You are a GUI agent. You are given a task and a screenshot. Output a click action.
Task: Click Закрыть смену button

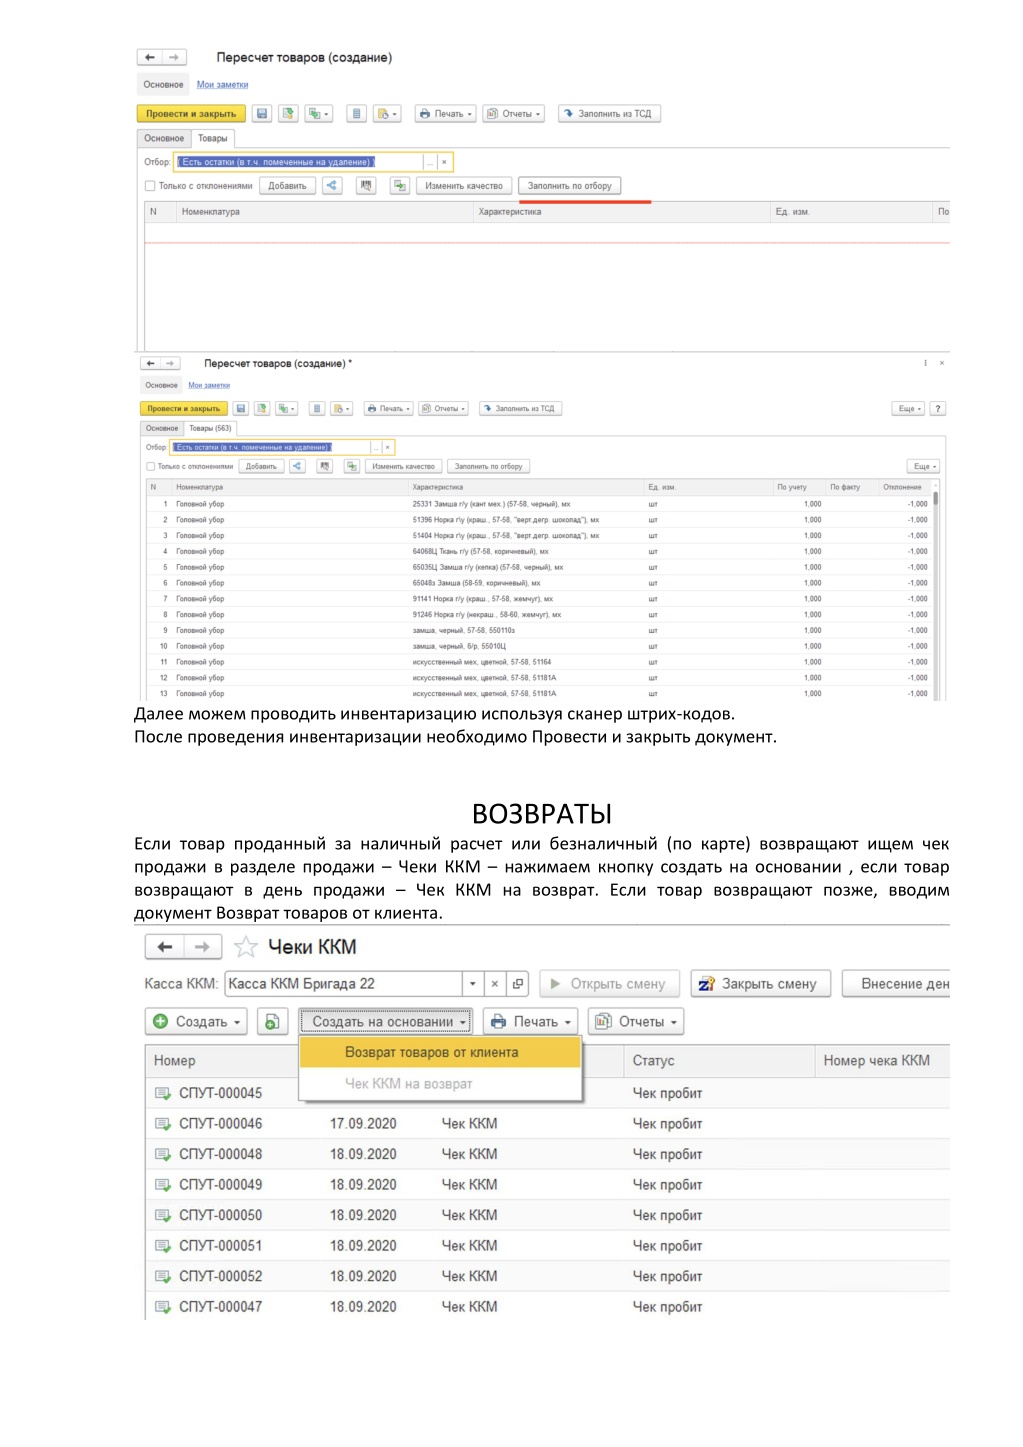tap(759, 983)
